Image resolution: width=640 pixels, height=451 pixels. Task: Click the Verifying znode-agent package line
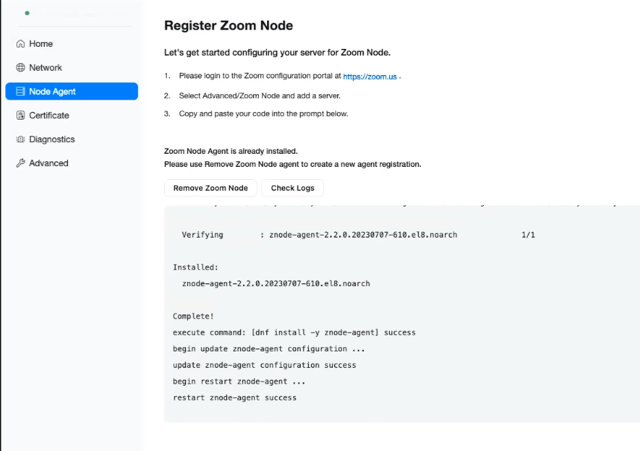(x=358, y=235)
